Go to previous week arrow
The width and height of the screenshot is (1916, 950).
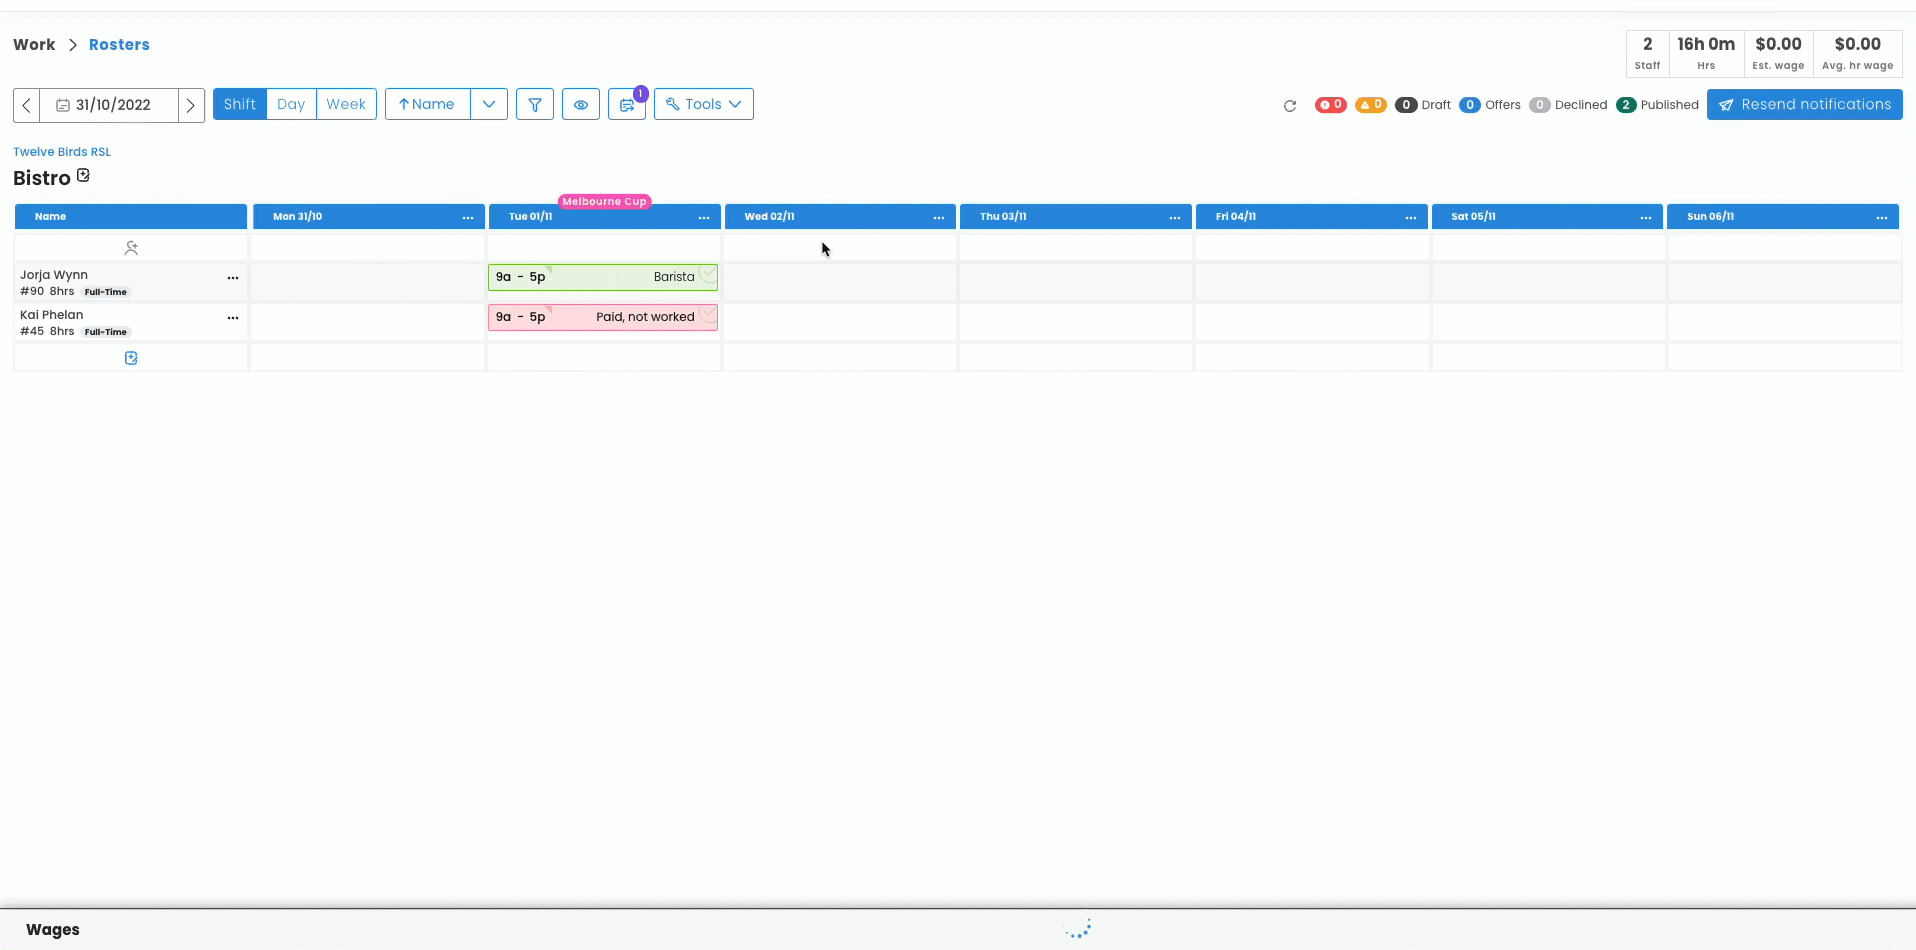[27, 105]
